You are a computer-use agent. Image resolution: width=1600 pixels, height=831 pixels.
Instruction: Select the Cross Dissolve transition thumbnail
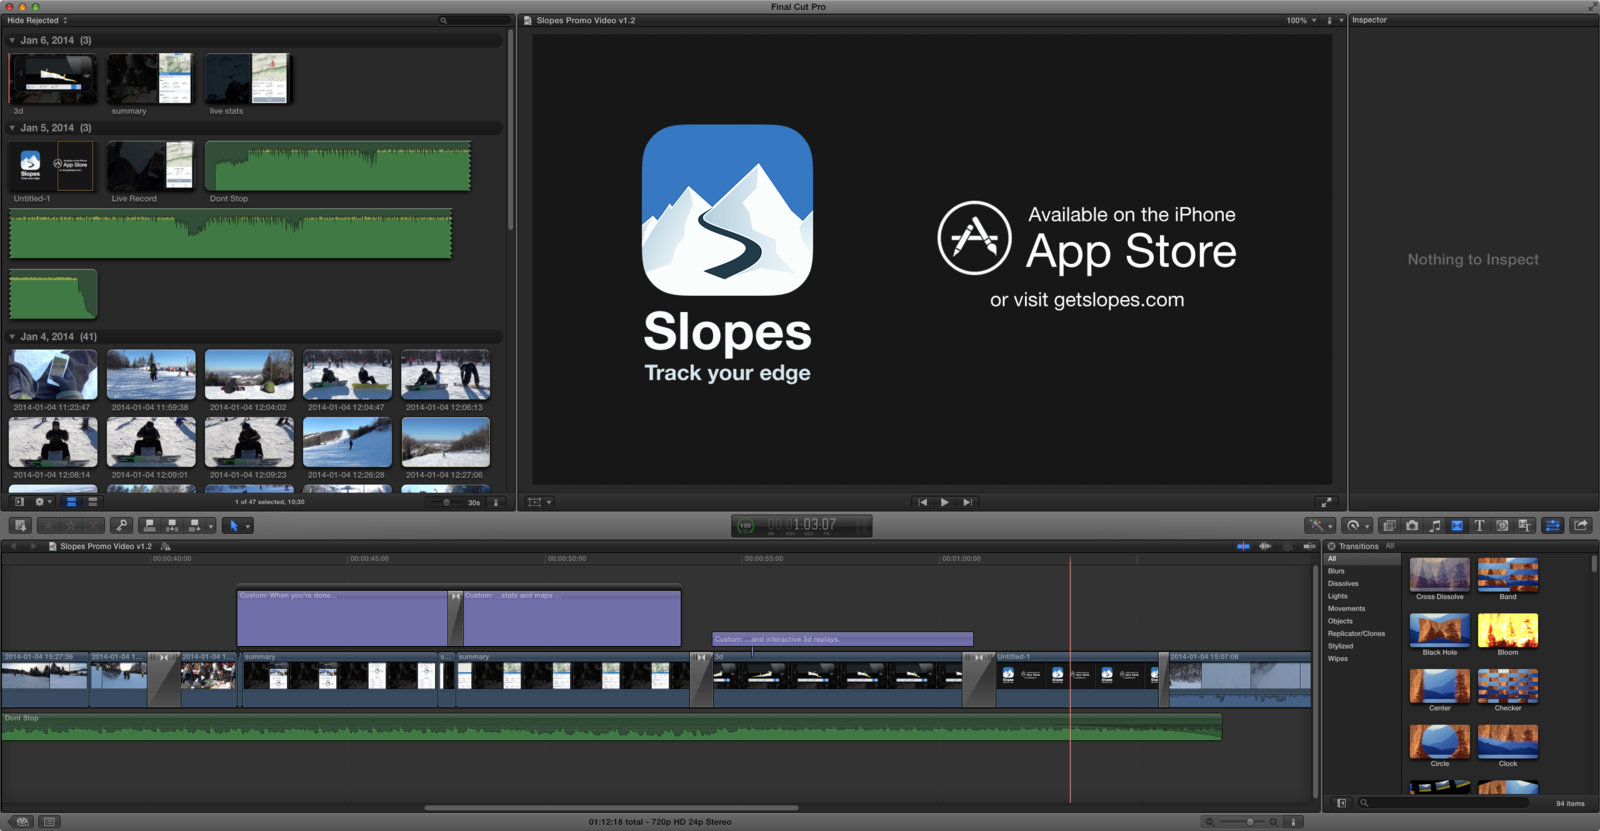pos(1440,575)
